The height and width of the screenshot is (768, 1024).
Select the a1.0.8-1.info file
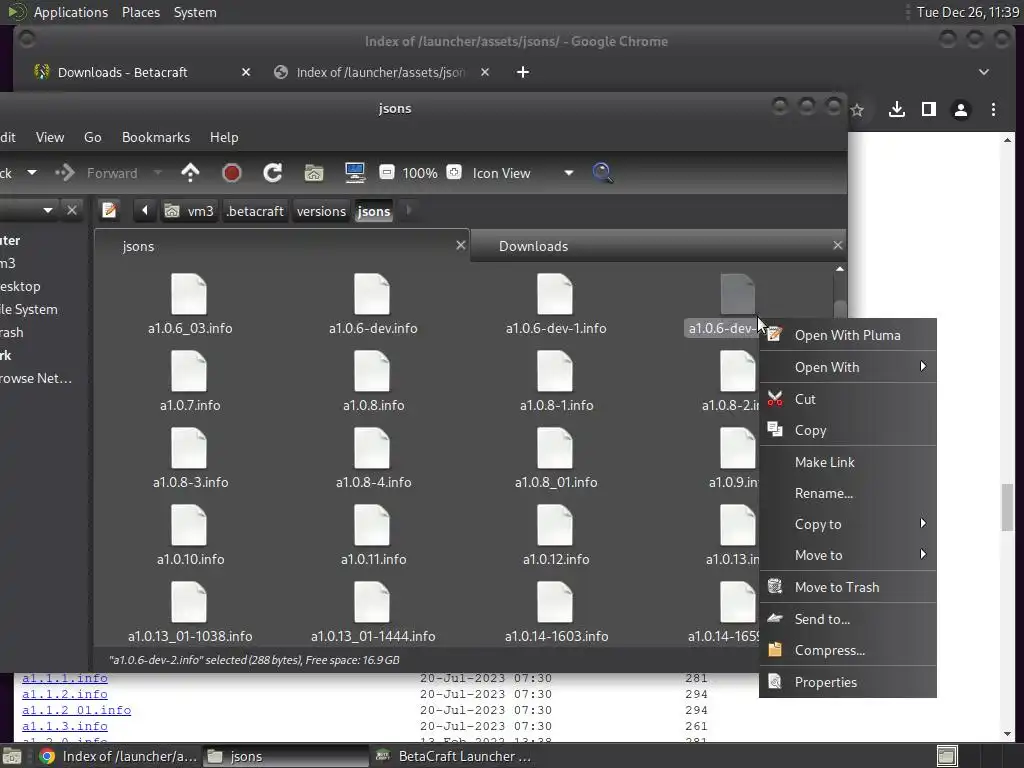tap(556, 381)
